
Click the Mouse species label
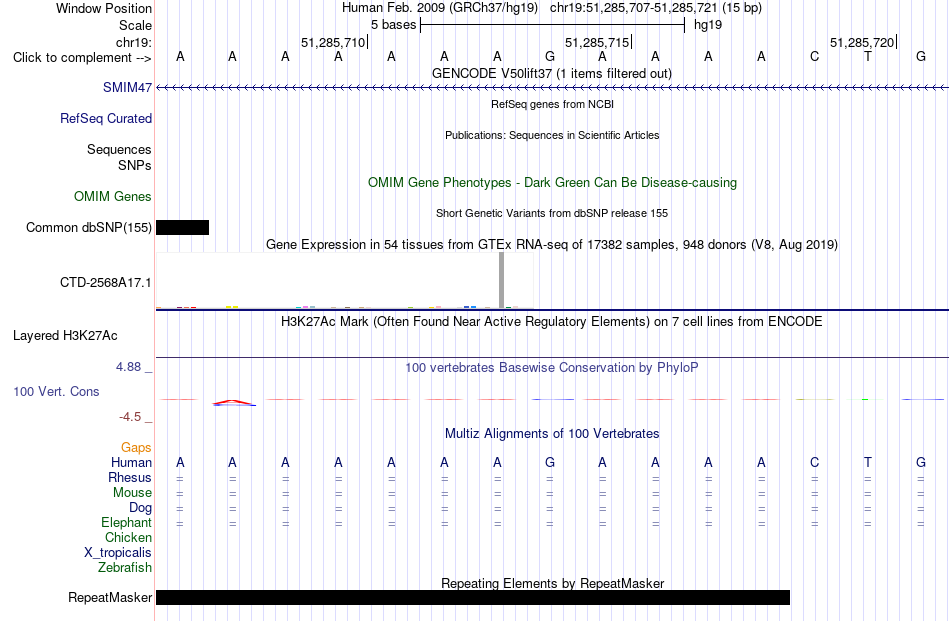[x=132, y=493]
